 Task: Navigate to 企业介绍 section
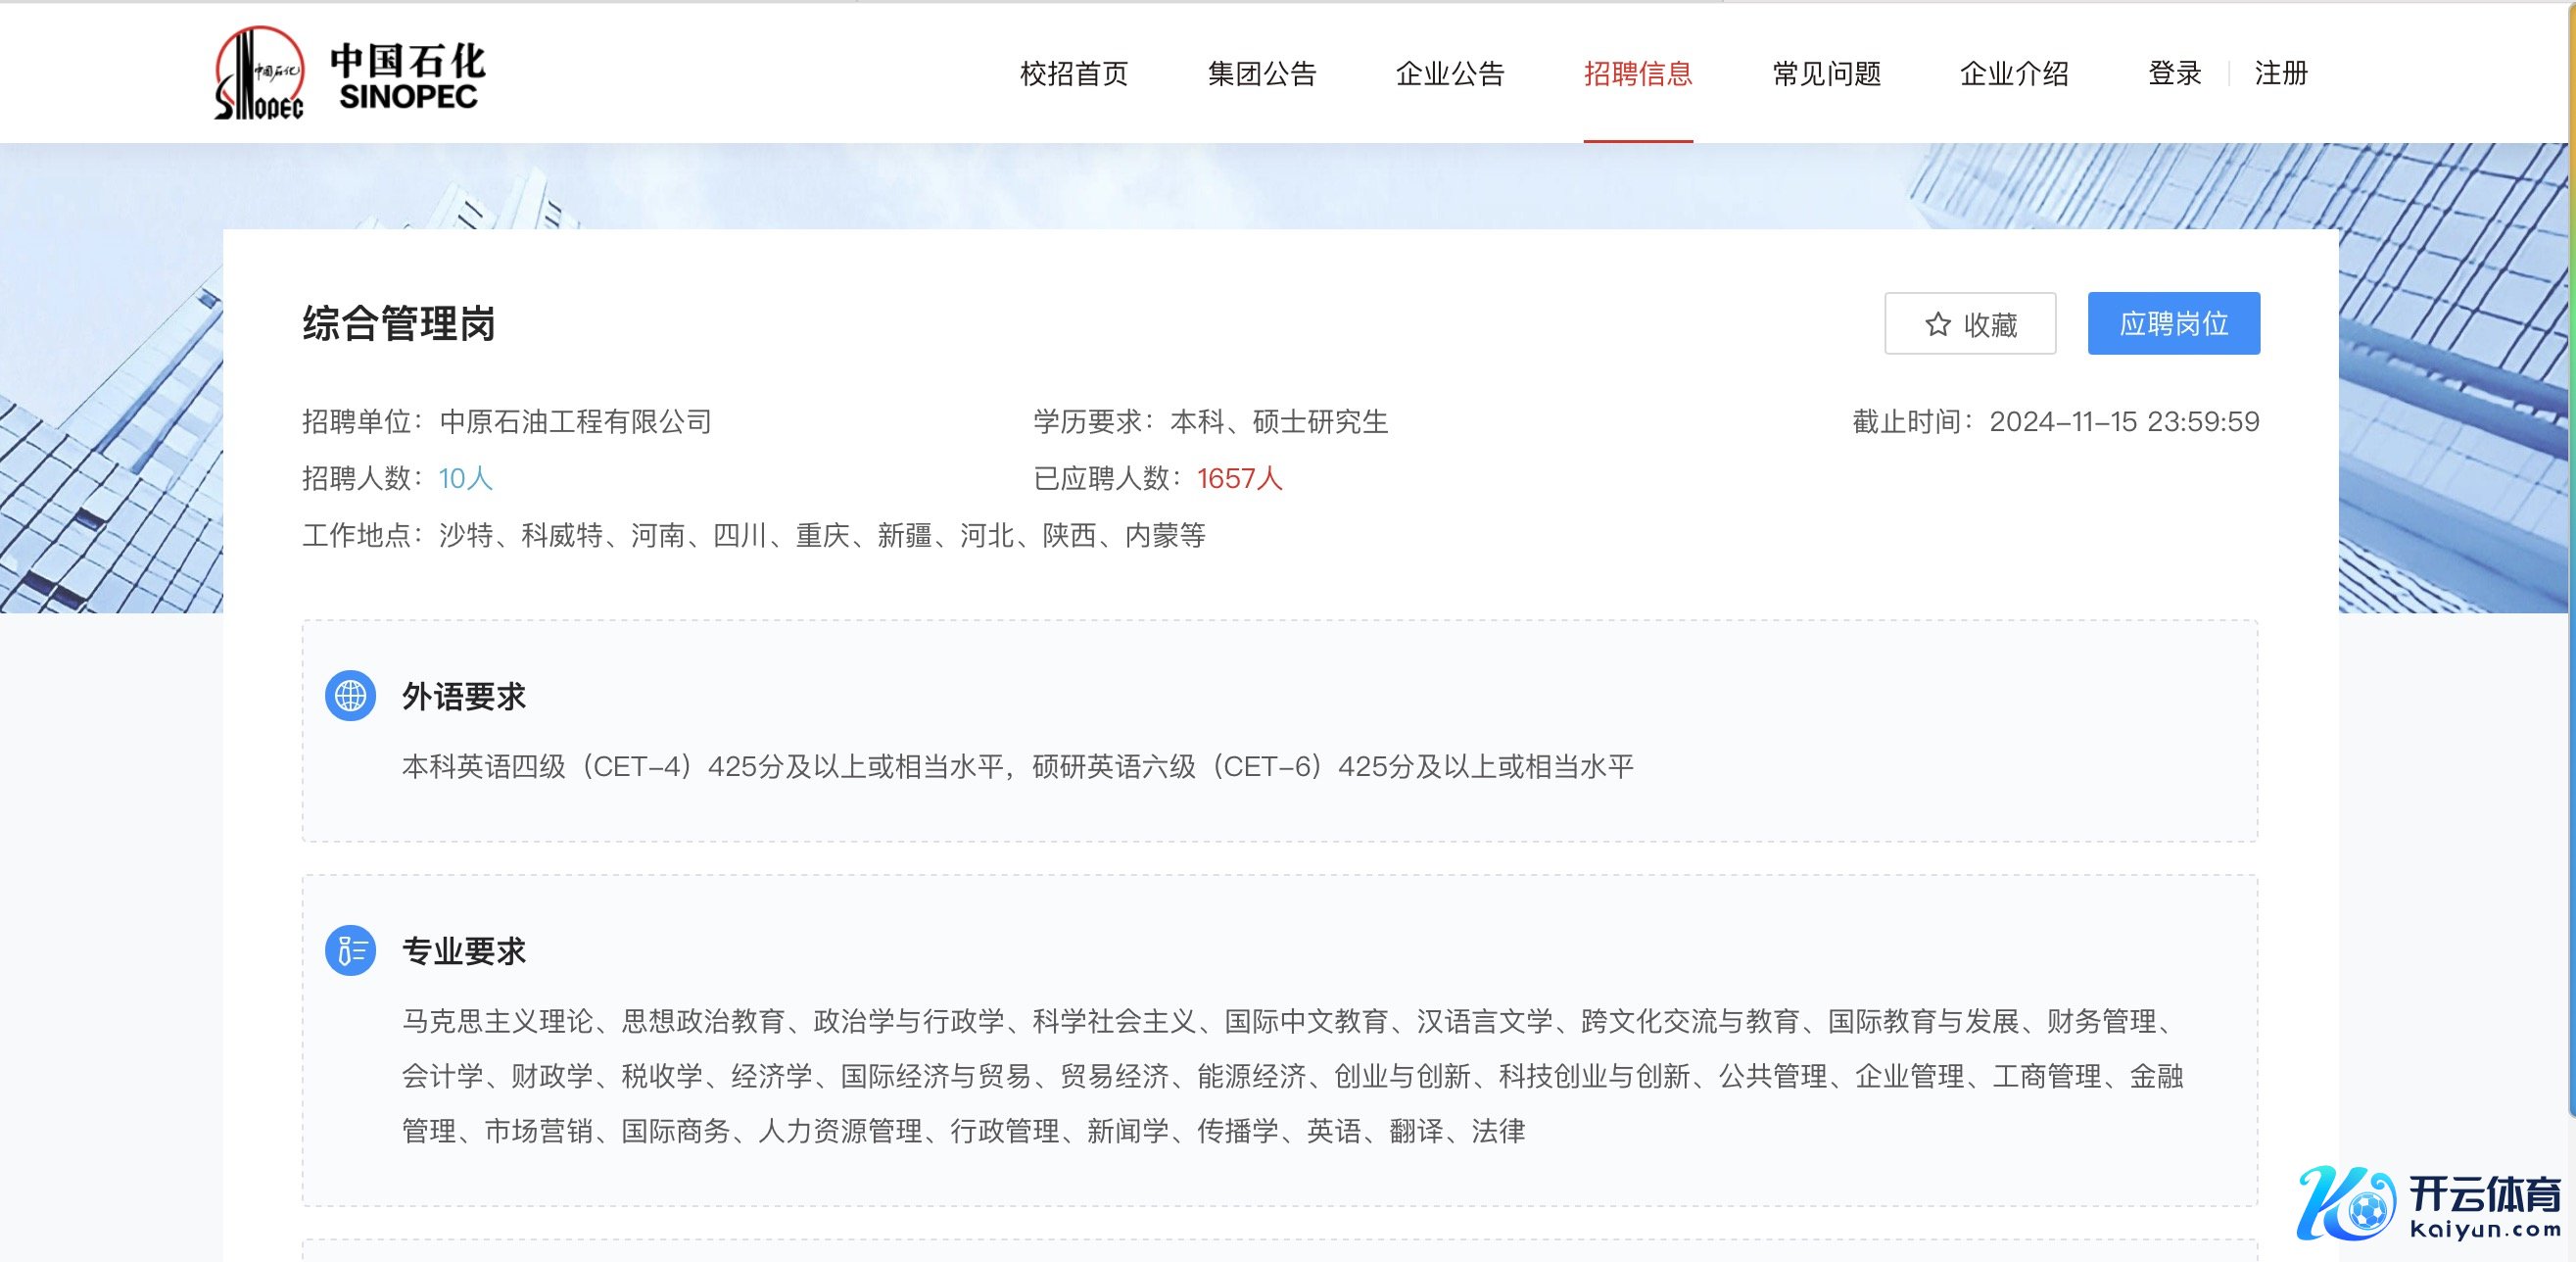[x=2014, y=73]
